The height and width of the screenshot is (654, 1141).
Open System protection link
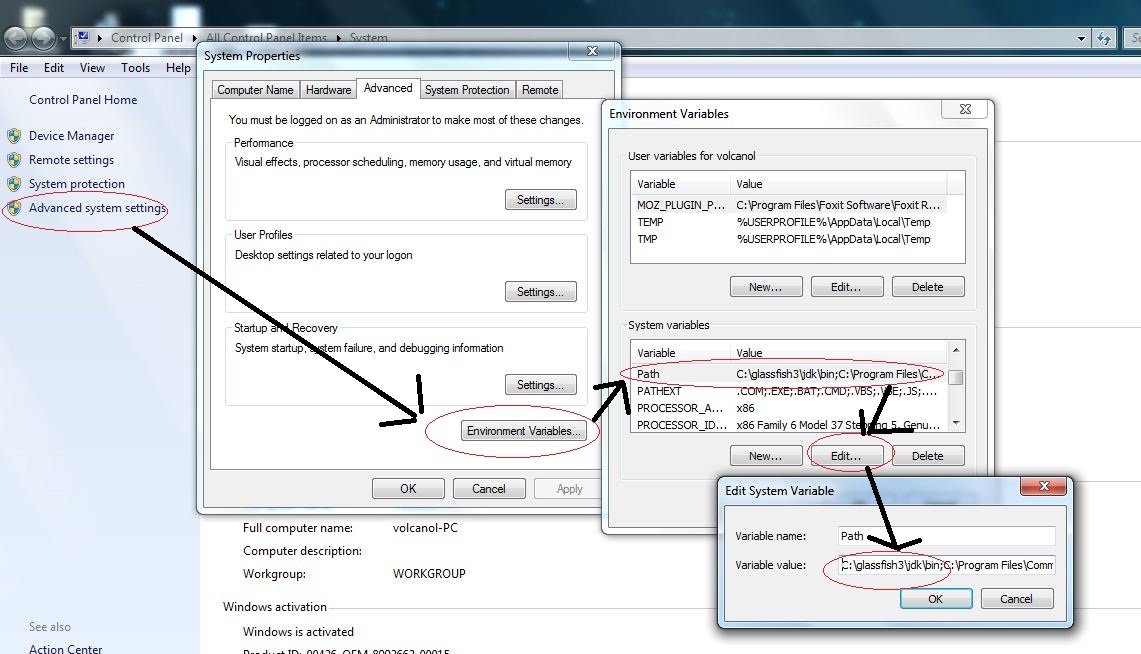pyautogui.click(x=76, y=184)
